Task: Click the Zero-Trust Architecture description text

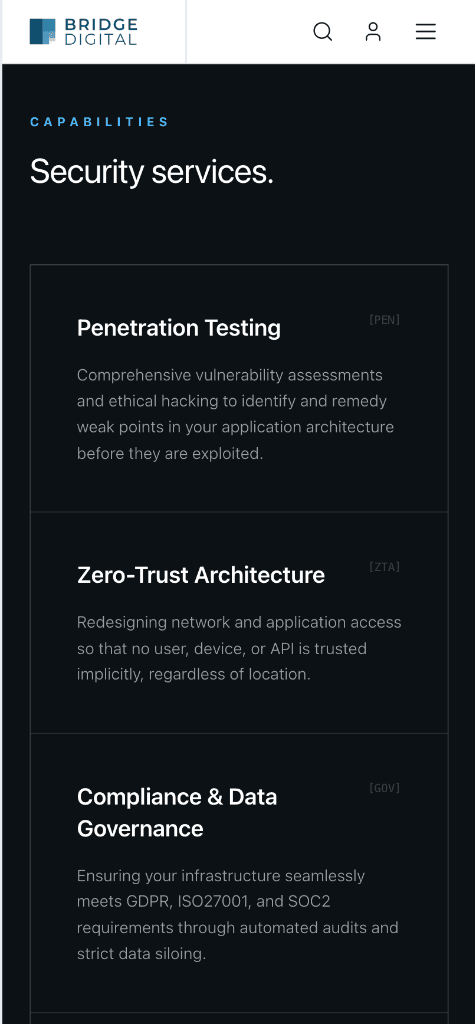Action: click(239, 648)
